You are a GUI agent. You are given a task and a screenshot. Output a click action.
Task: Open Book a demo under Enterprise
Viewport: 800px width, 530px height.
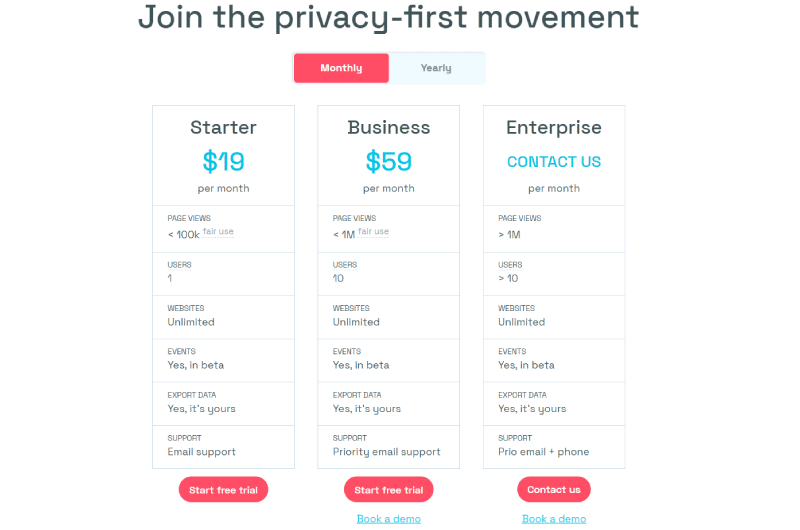coord(554,519)
